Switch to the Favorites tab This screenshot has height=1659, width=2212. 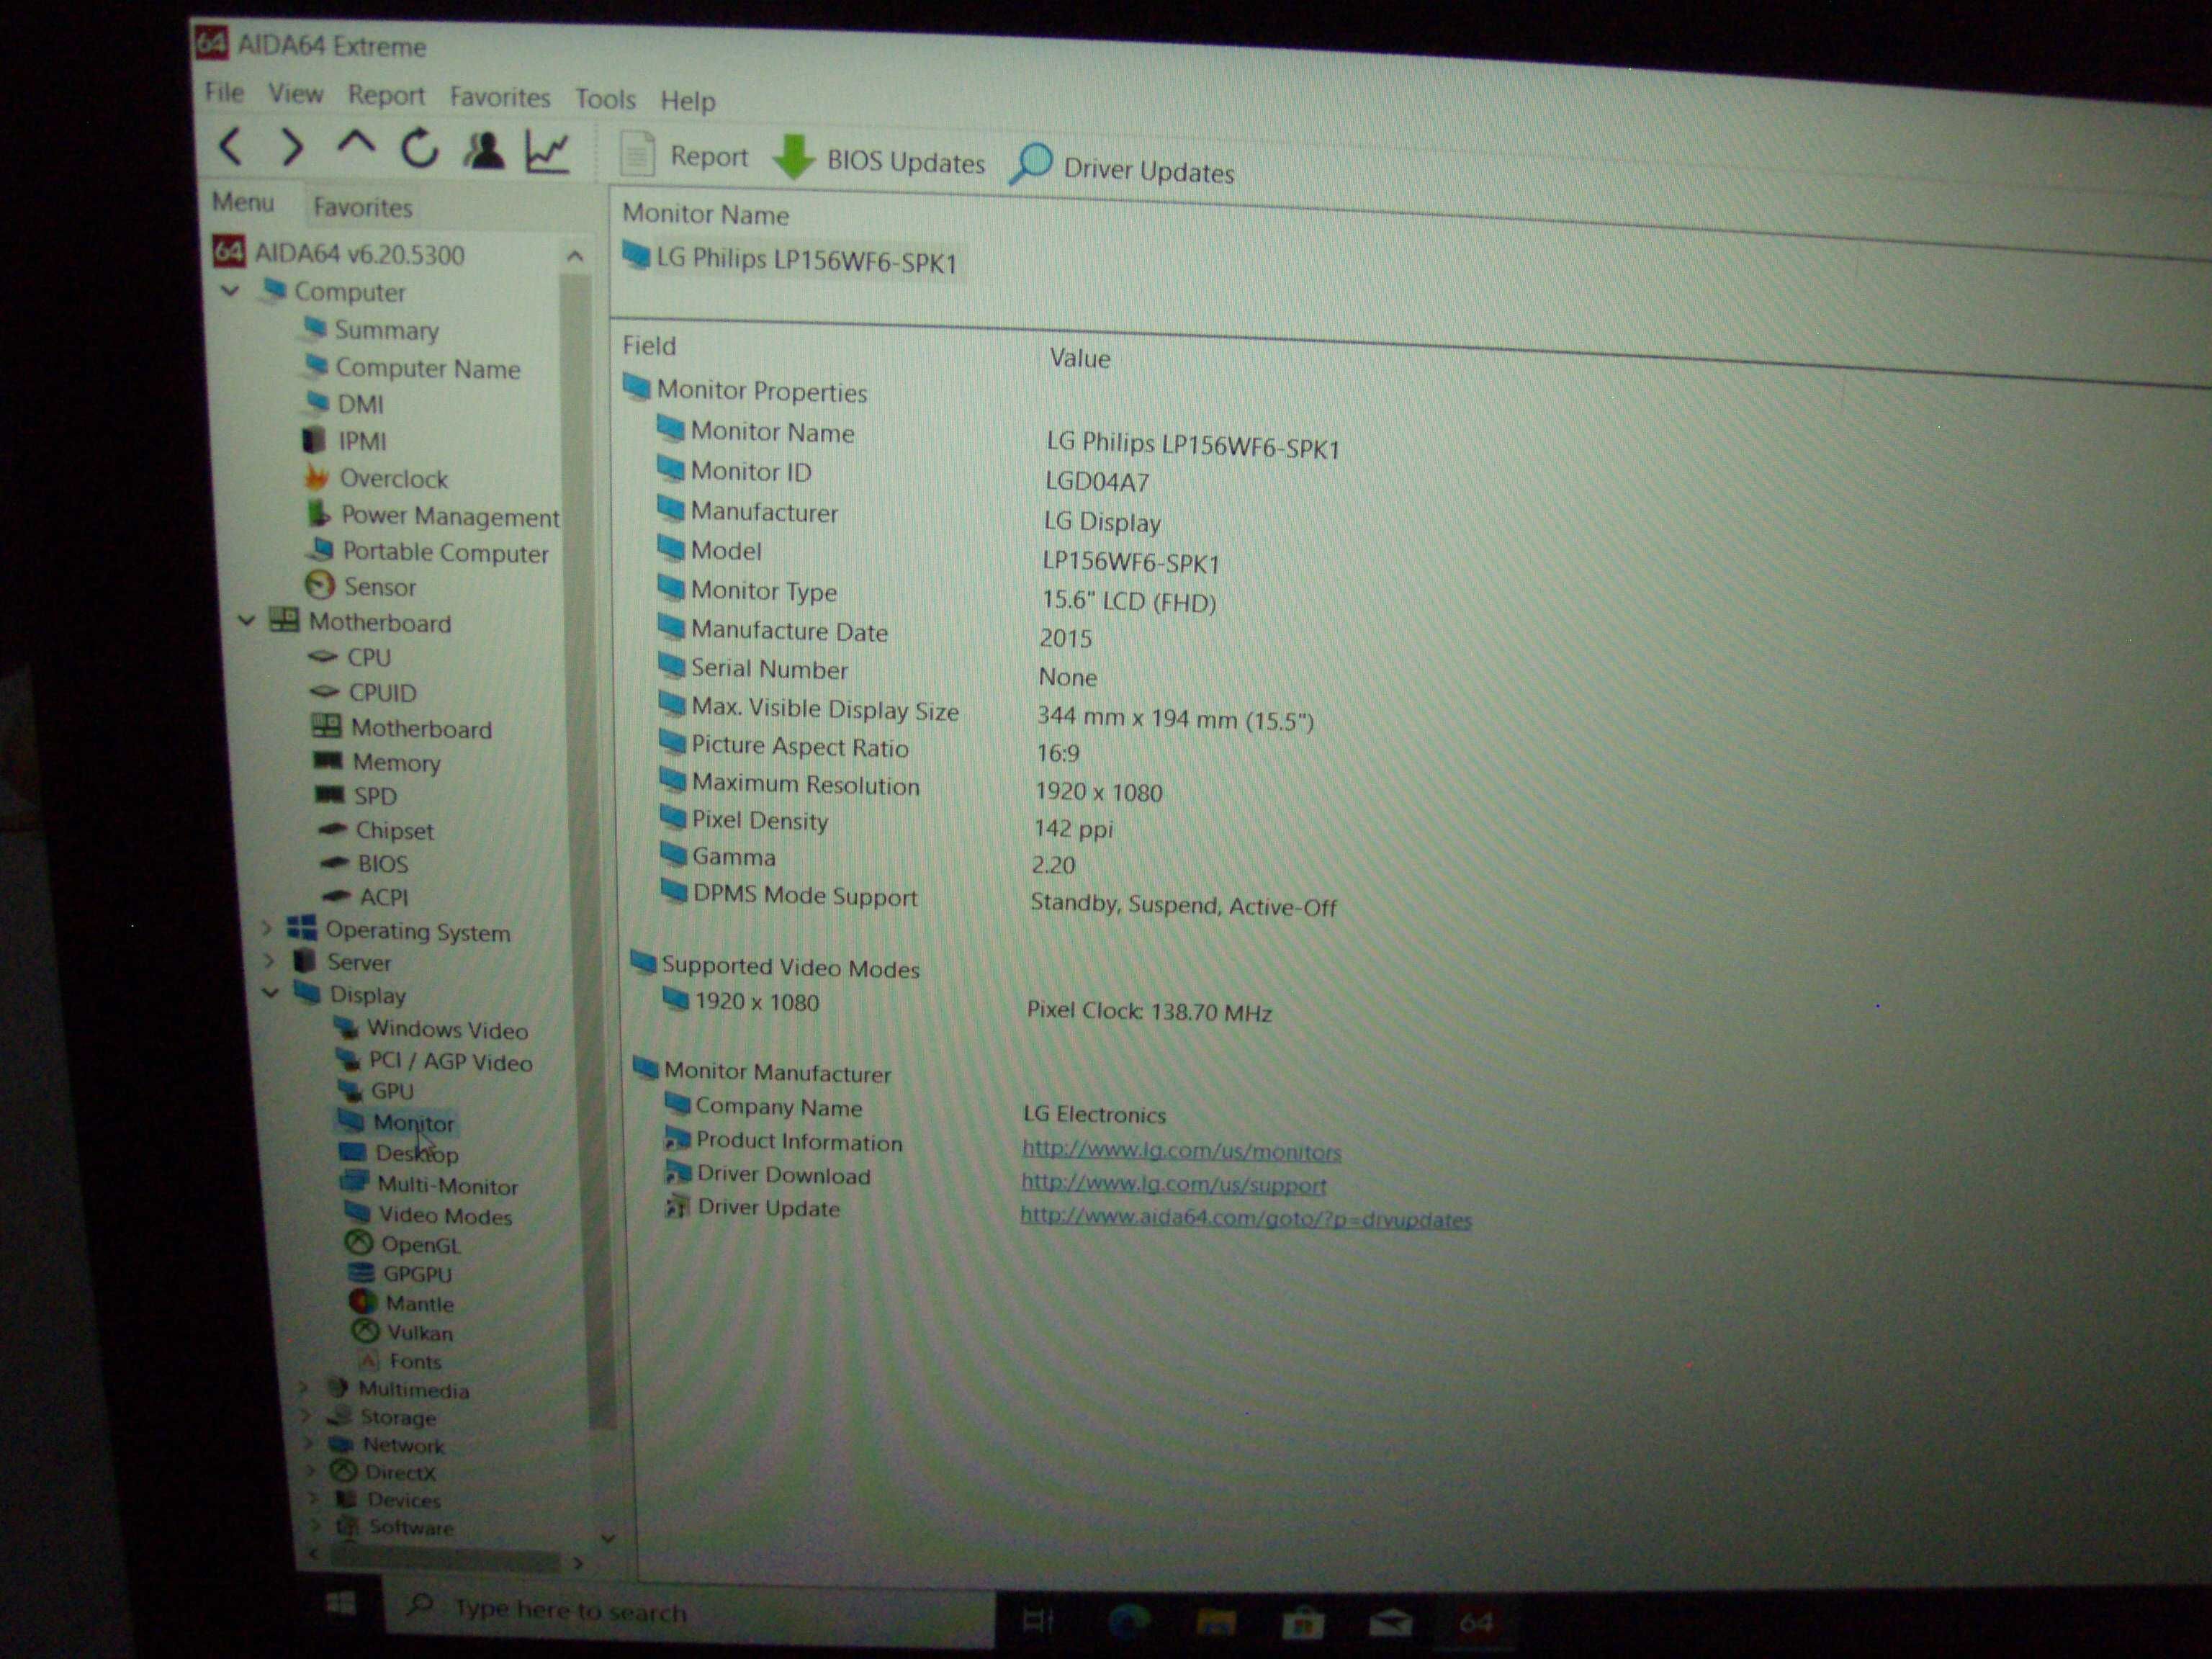[x=362, y=207]
